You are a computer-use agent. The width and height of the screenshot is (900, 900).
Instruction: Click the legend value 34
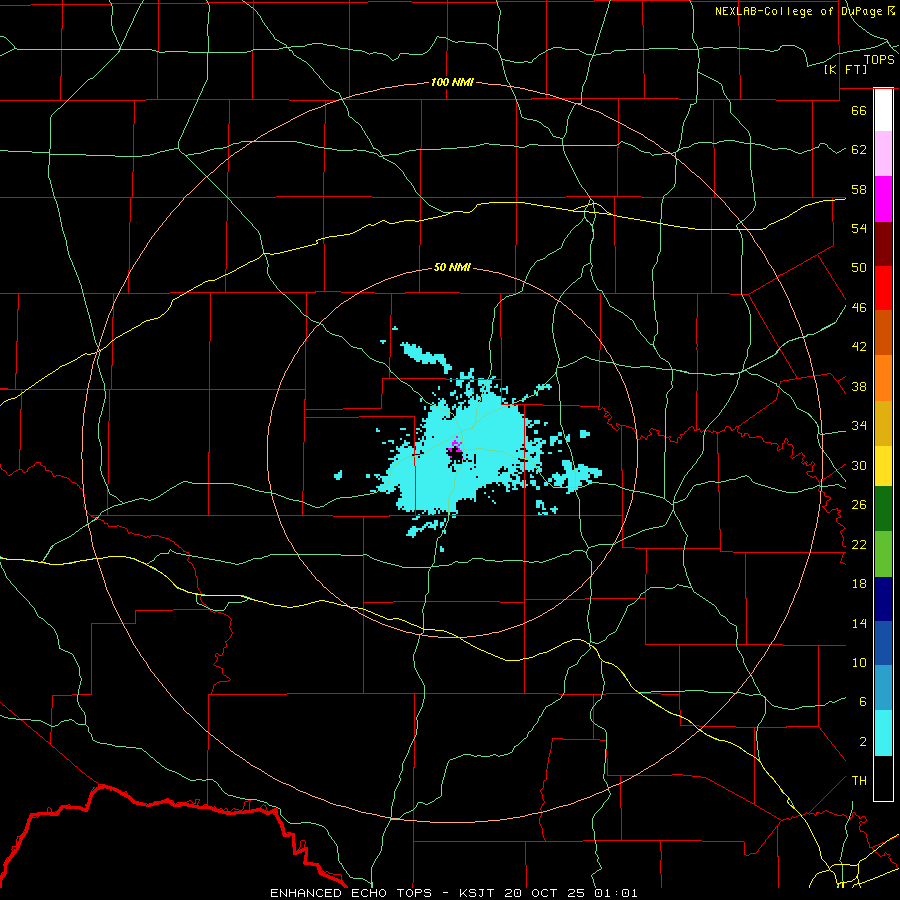[859, 426]
